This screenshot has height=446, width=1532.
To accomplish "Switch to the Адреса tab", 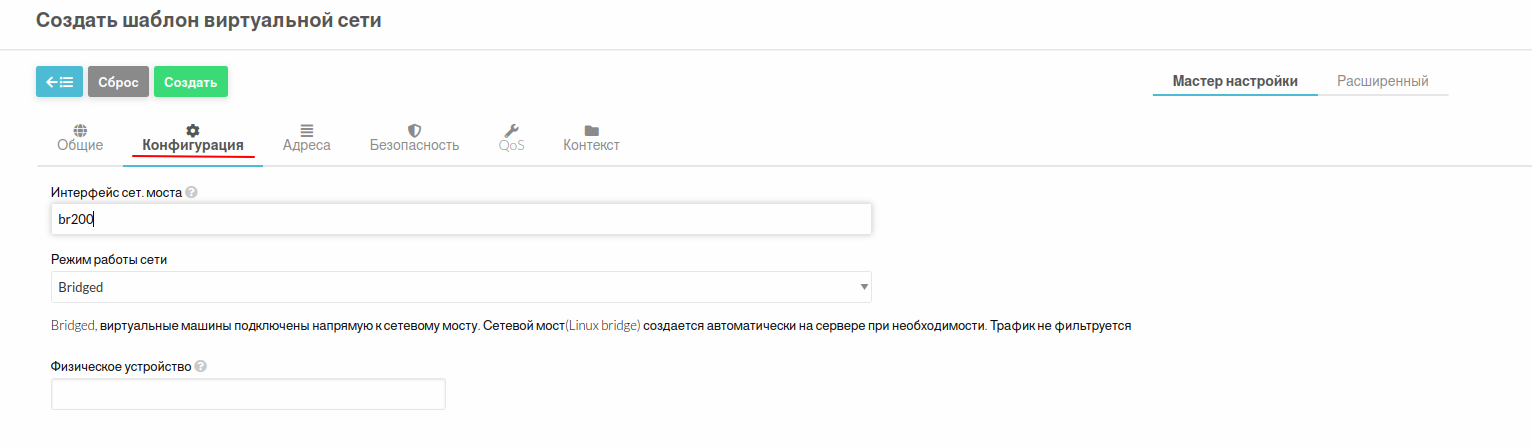I will [x=307, y=139].
